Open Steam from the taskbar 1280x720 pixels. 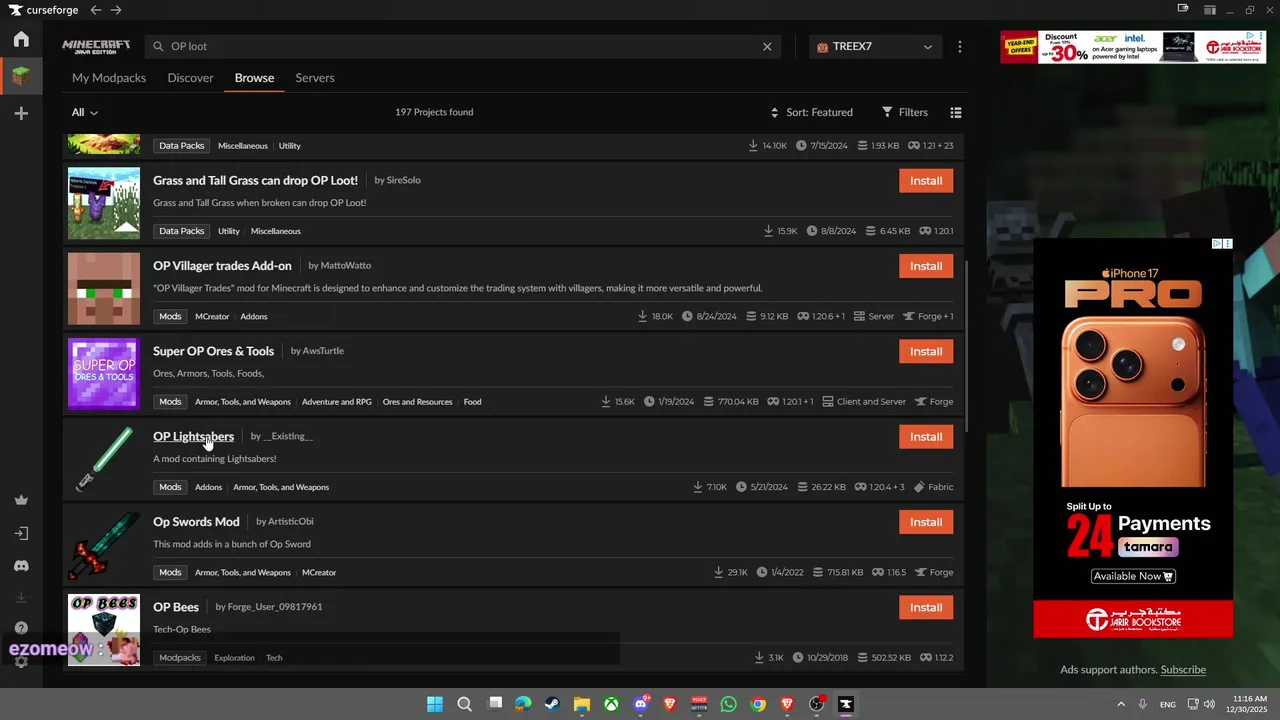pos(552,704)
